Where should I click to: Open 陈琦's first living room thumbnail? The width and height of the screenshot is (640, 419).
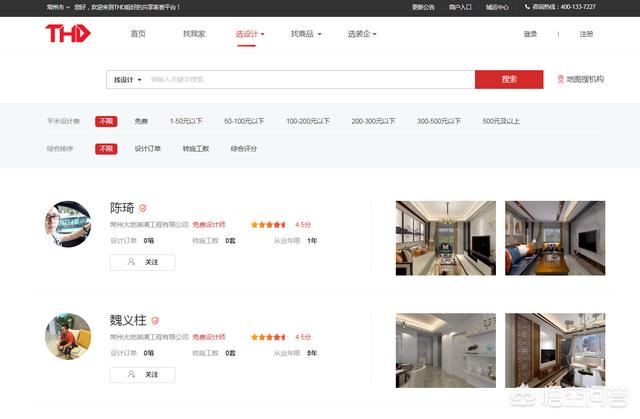[x=446, y=238]
